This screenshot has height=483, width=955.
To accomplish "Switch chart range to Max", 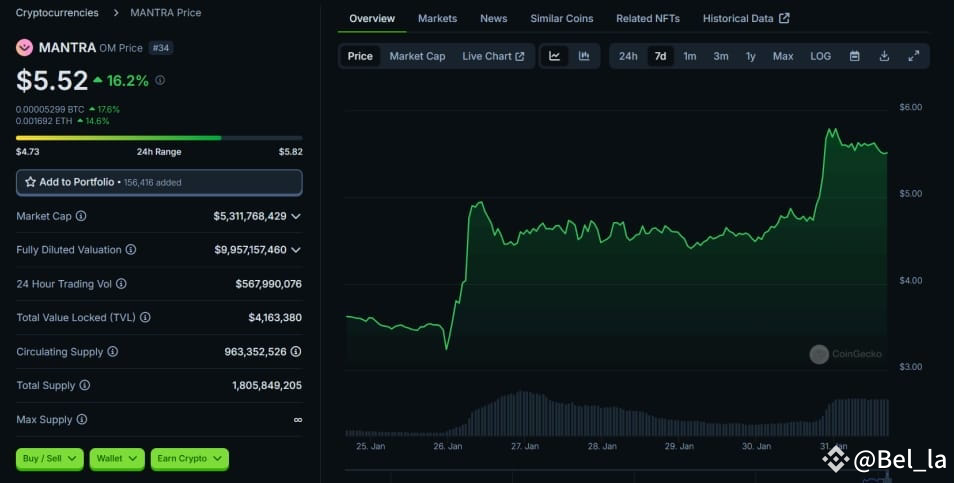I will click(x=783, y=56).
